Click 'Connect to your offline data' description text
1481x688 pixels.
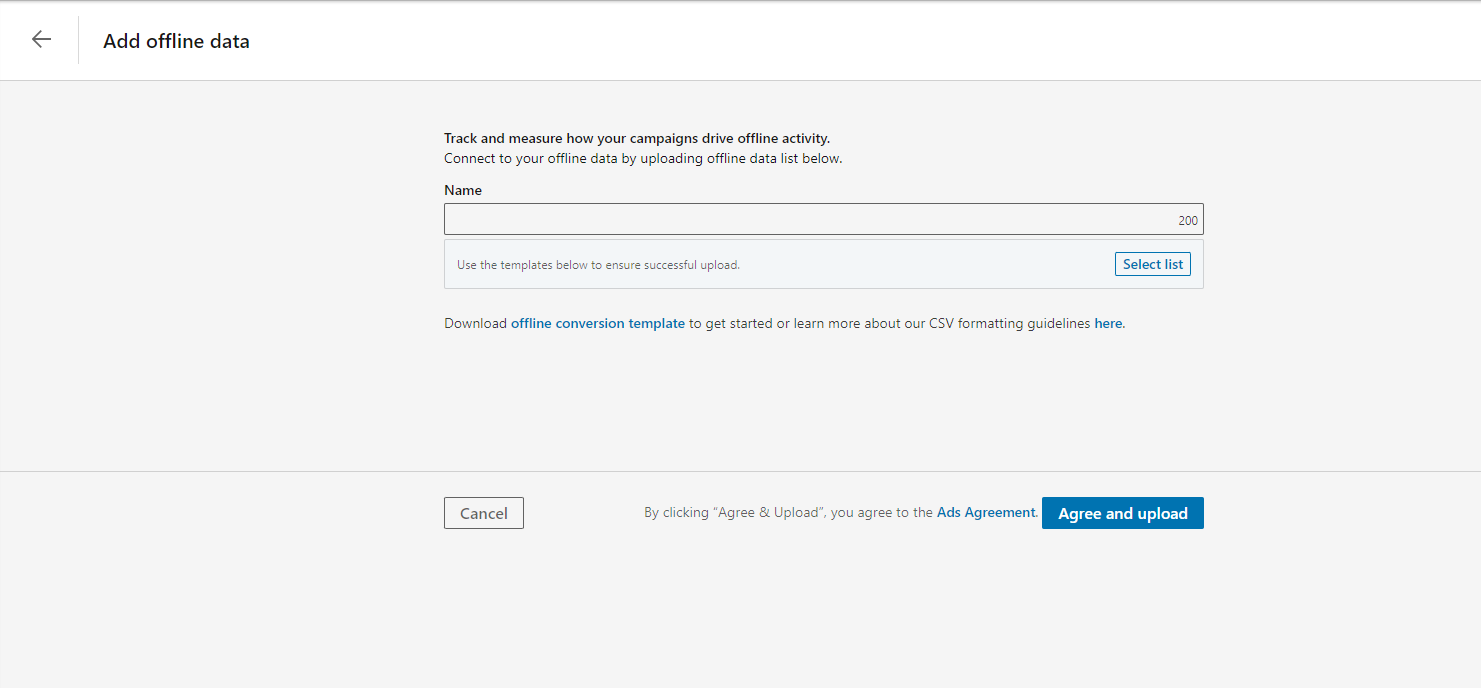click(x=643, y=158)
